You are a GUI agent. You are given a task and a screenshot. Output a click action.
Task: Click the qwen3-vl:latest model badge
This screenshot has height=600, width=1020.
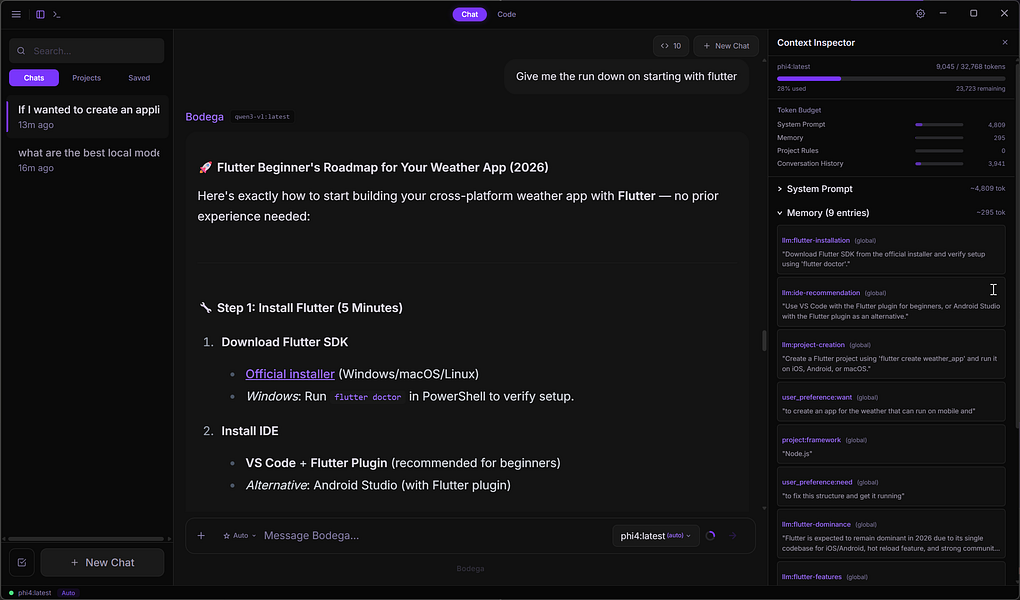[262, 116]
